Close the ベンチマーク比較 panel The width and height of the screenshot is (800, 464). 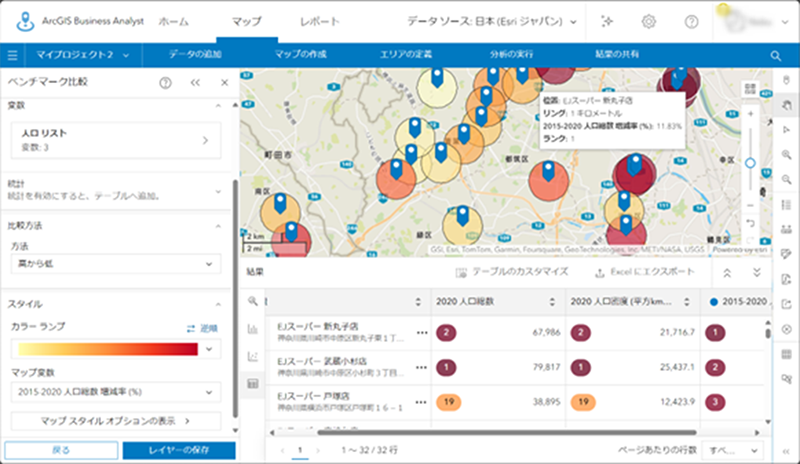click(x=224, y=83)
